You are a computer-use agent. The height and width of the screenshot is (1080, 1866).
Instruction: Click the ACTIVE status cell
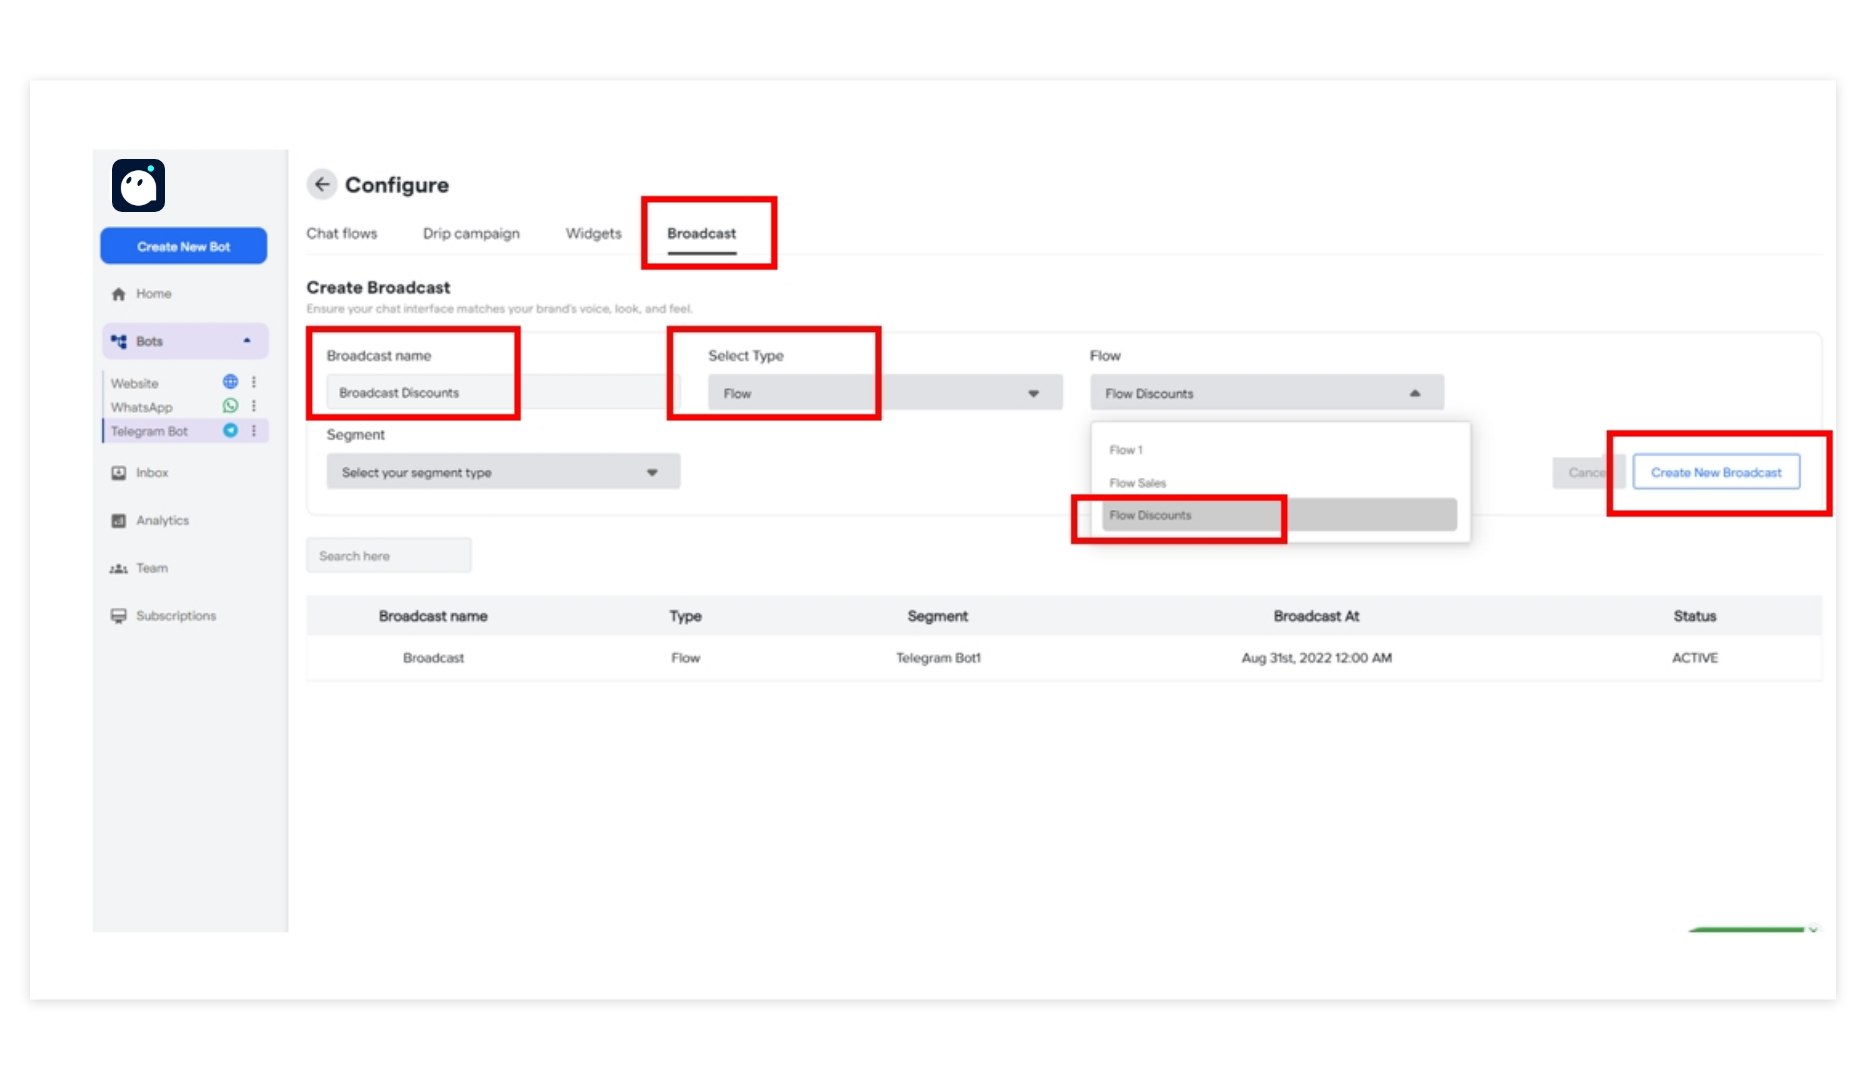click(x=1695, y=658)
